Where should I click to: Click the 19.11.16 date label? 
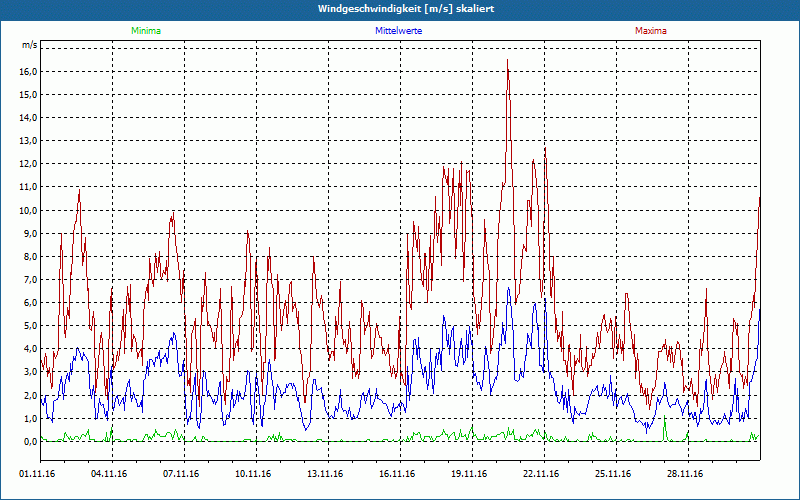(469, 474)
